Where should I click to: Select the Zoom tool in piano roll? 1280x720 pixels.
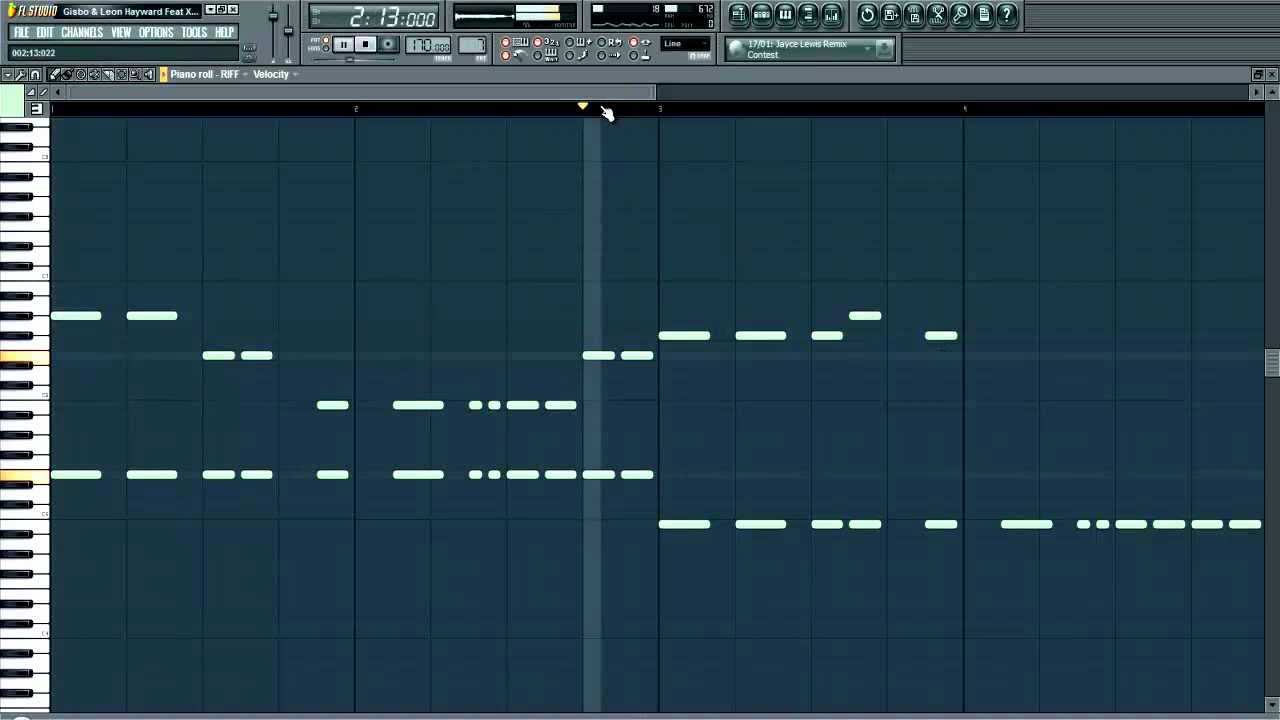(135, 74)
